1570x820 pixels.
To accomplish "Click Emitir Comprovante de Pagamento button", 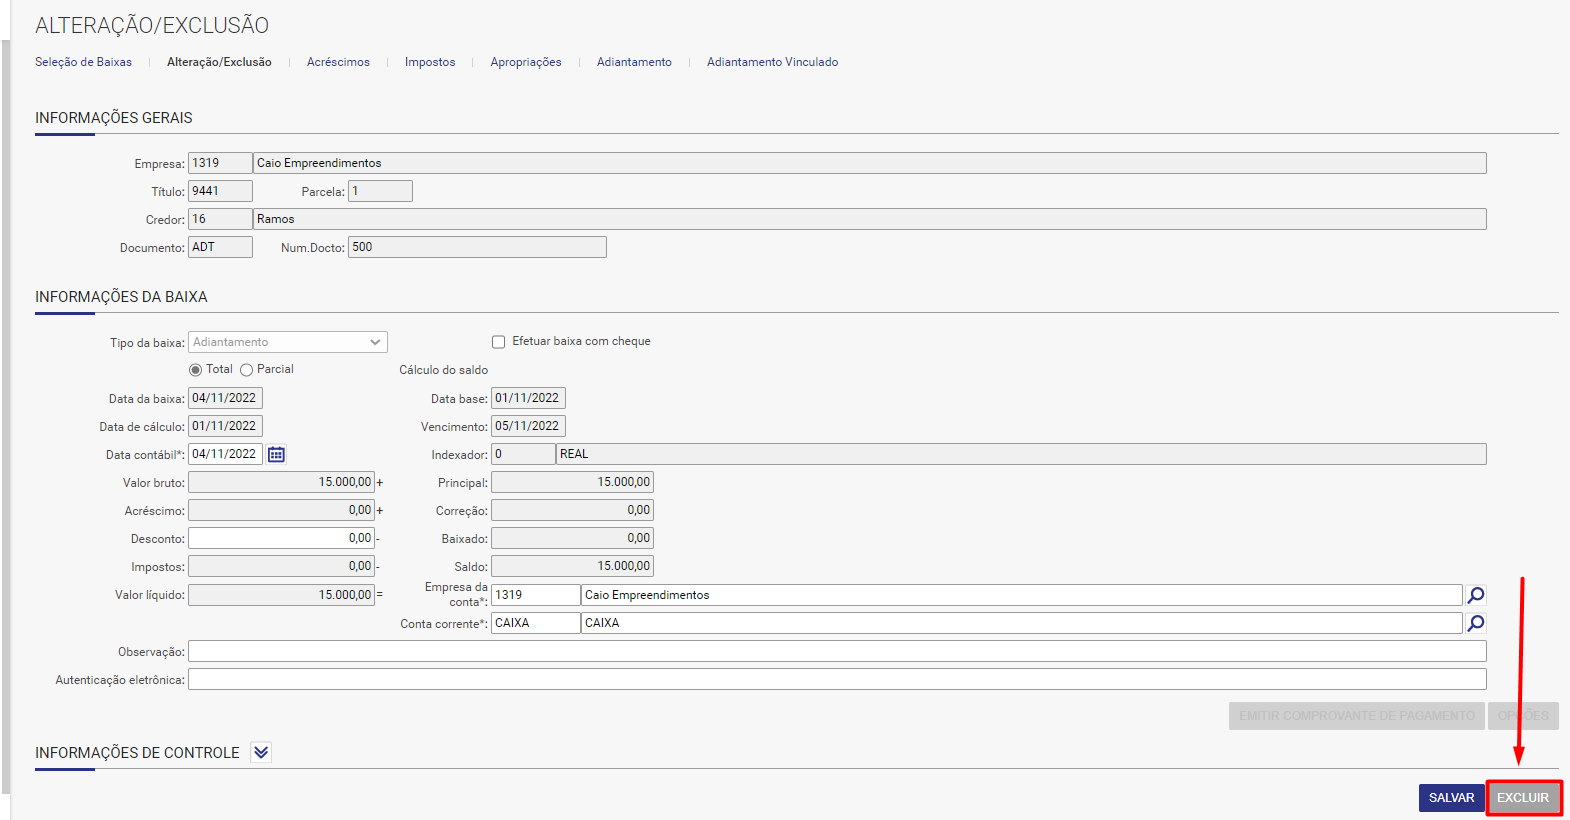I will pos(1356,716).
